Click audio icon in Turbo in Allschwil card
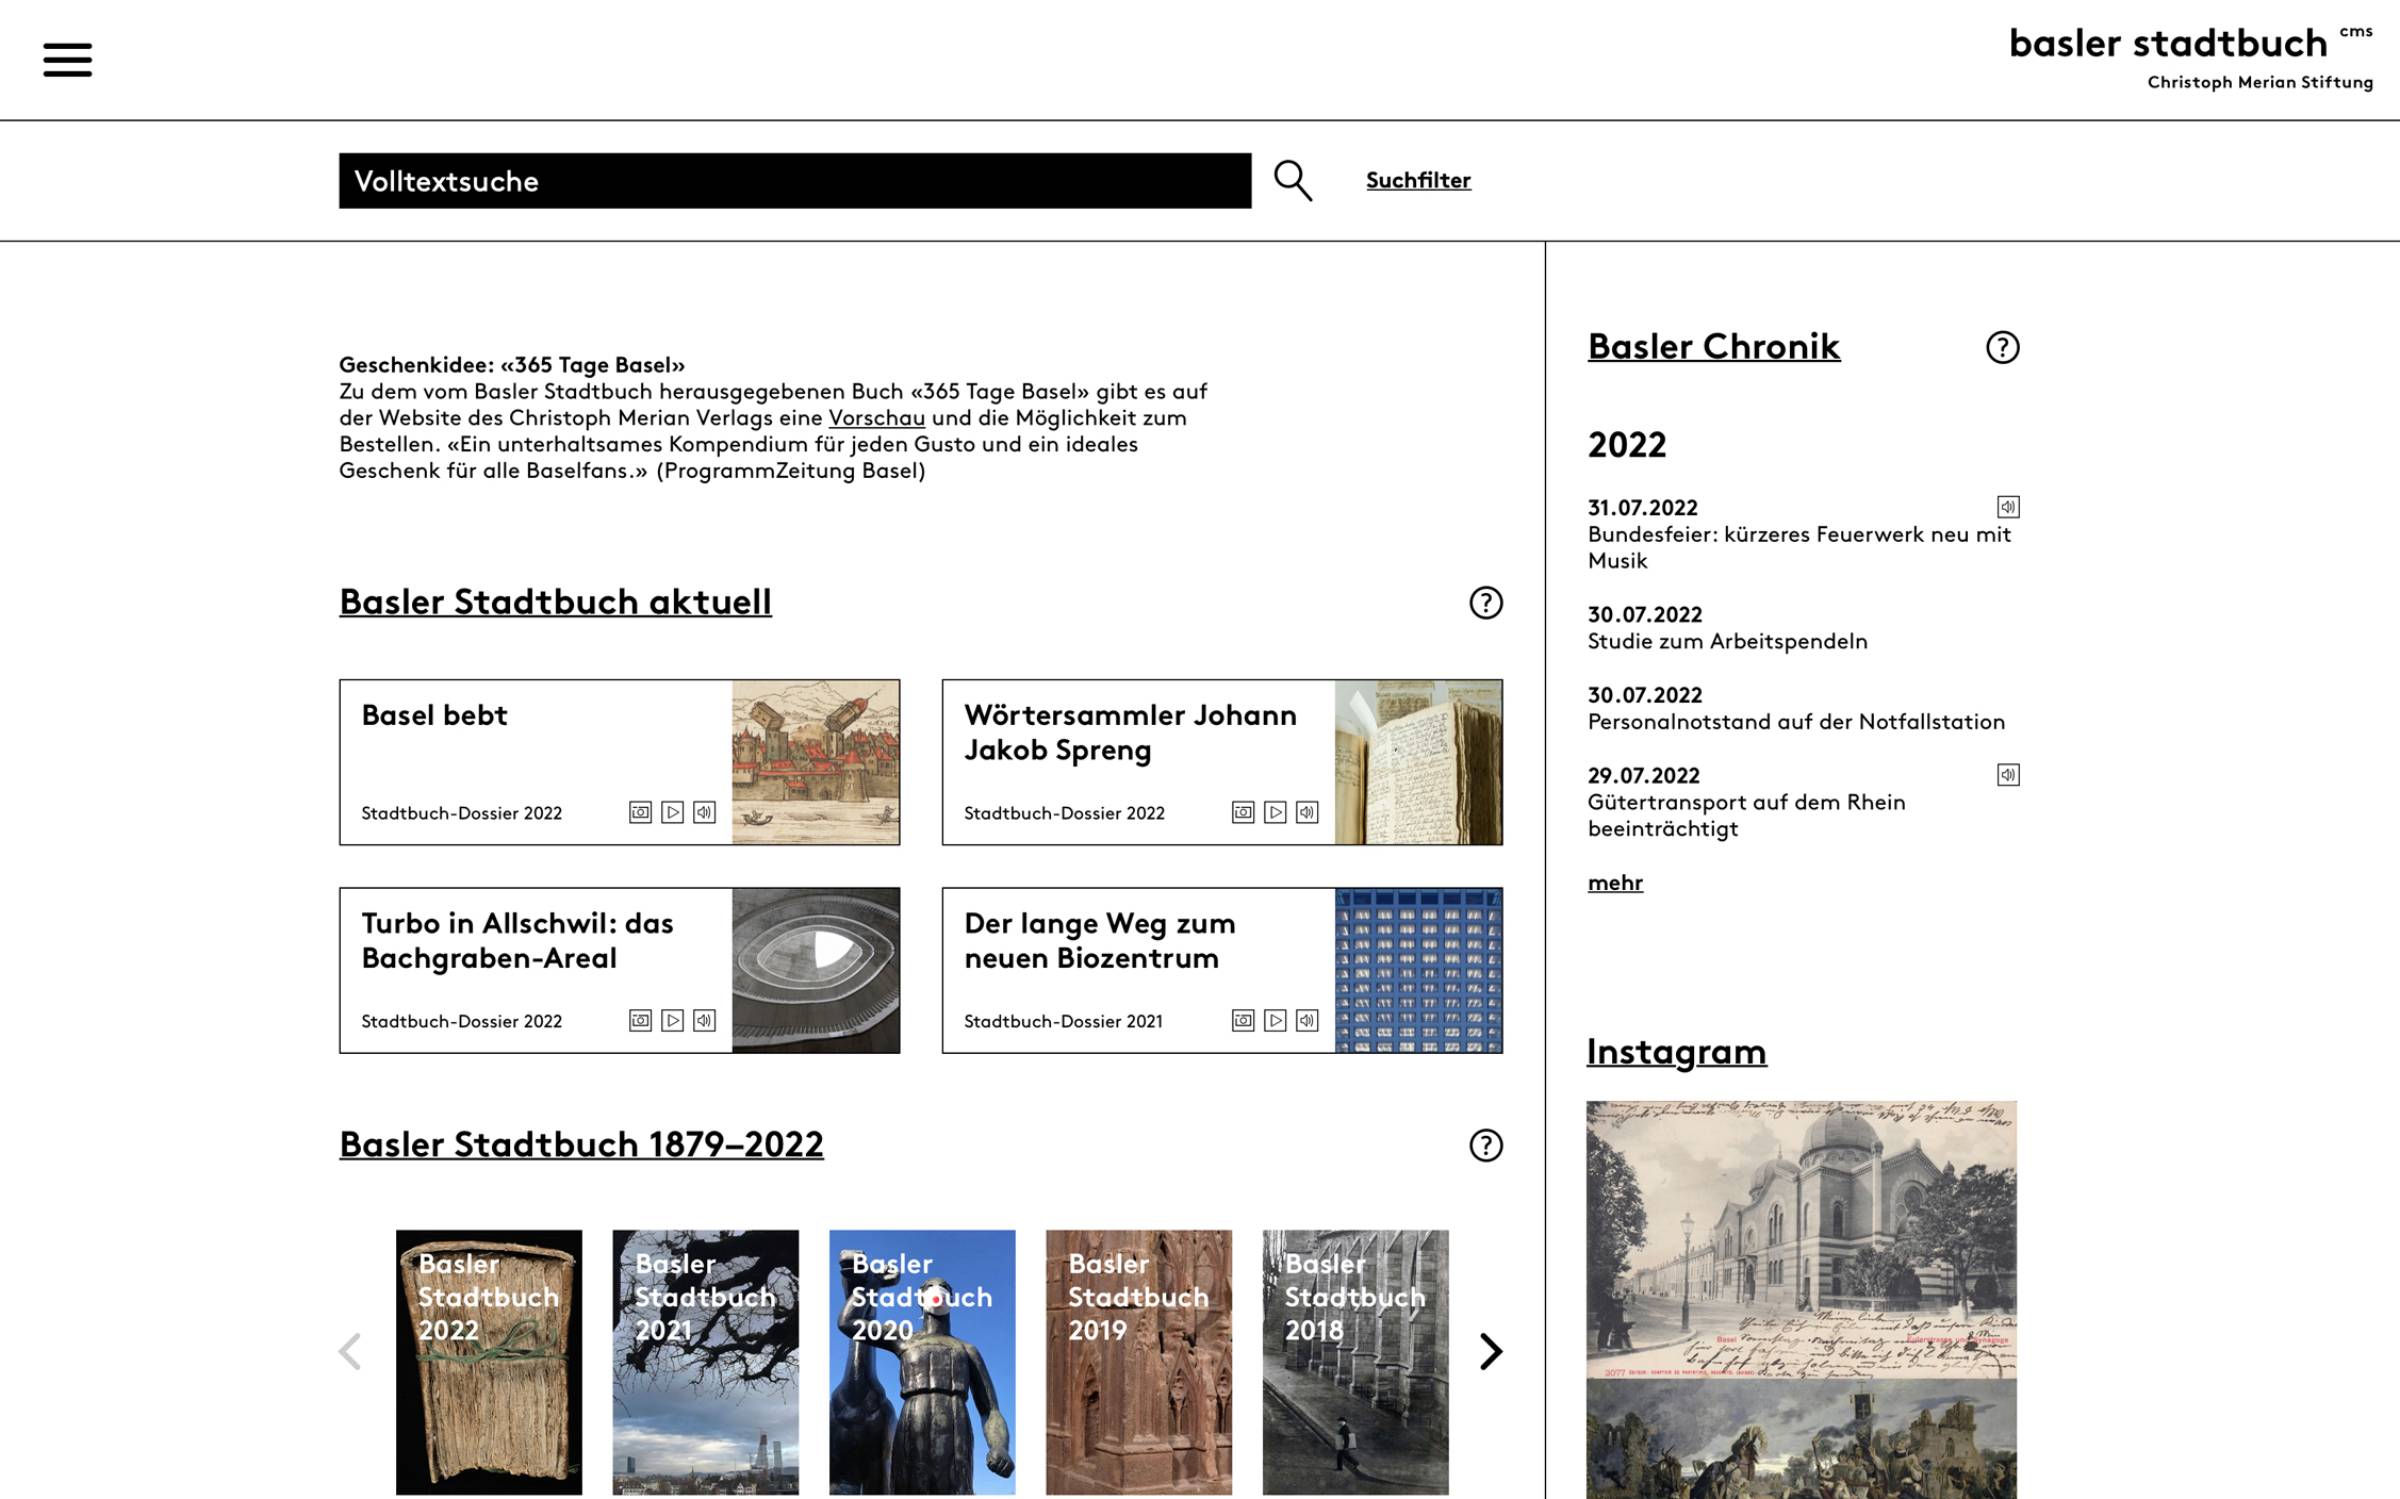The height and width of the screenshot is (1499, 2400). click(705, 1020)
